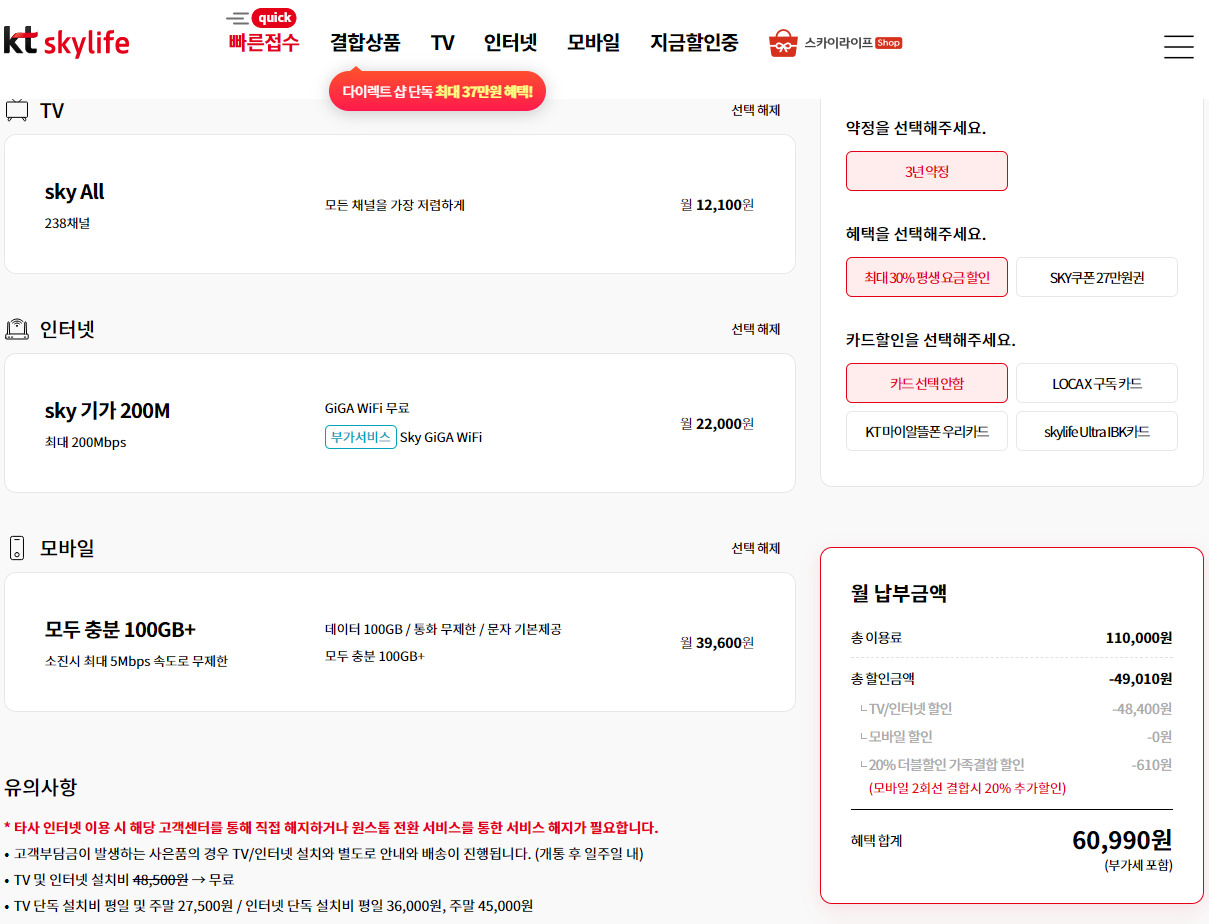Open the hamburger menu icon
The image size is (1209, 924).
1178,46
